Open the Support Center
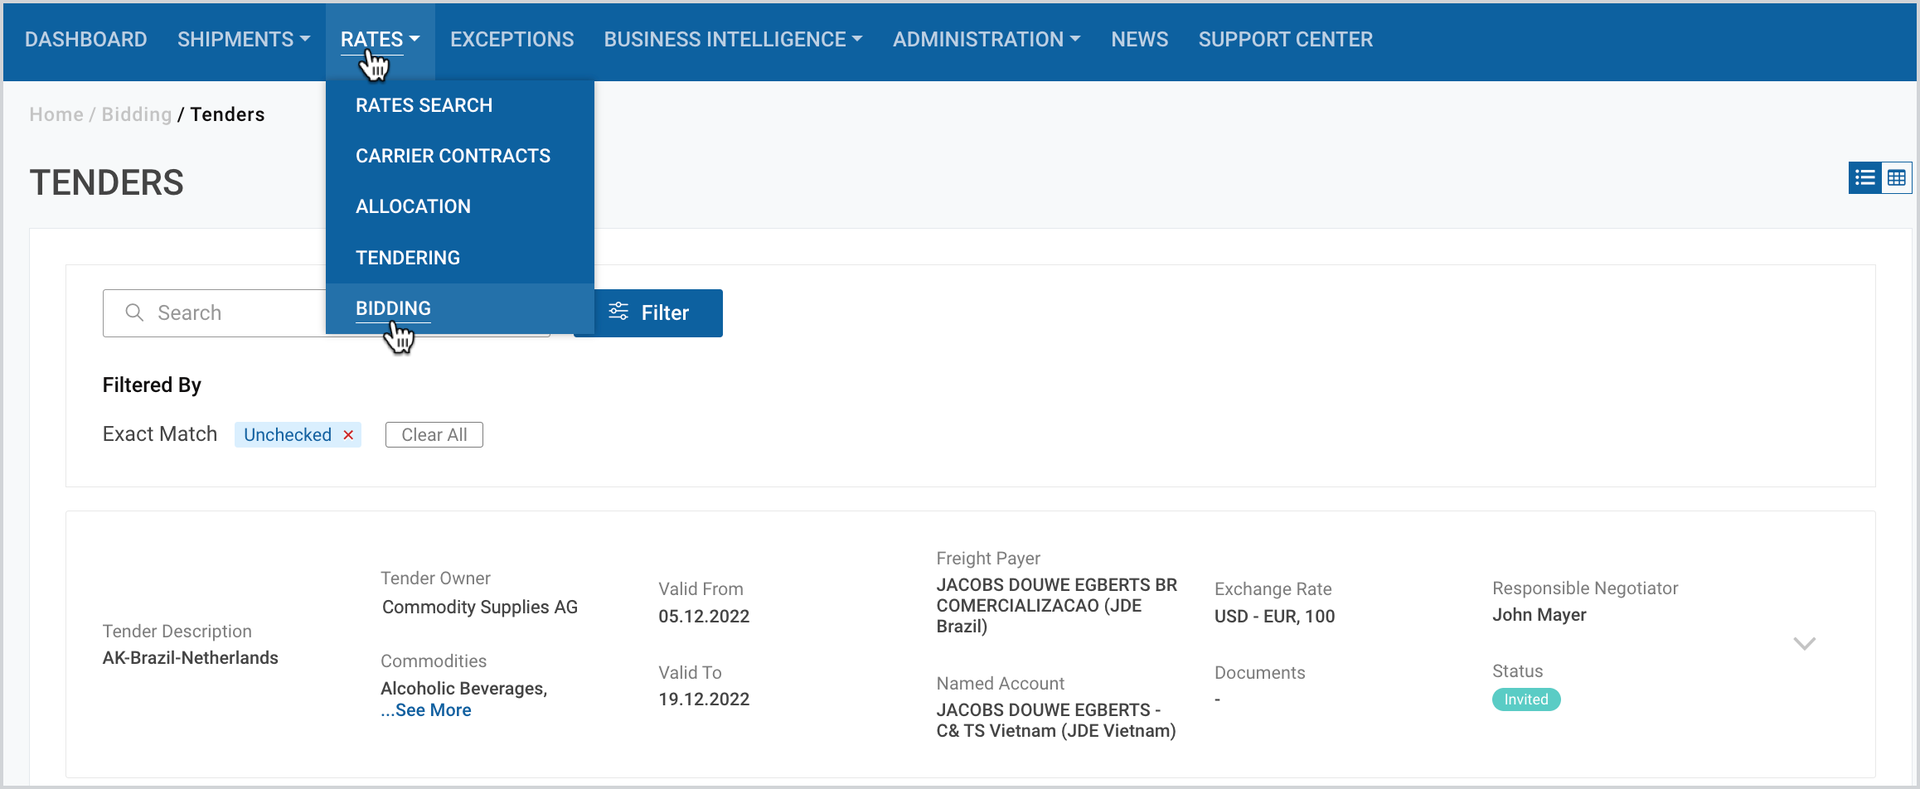 1286,40
